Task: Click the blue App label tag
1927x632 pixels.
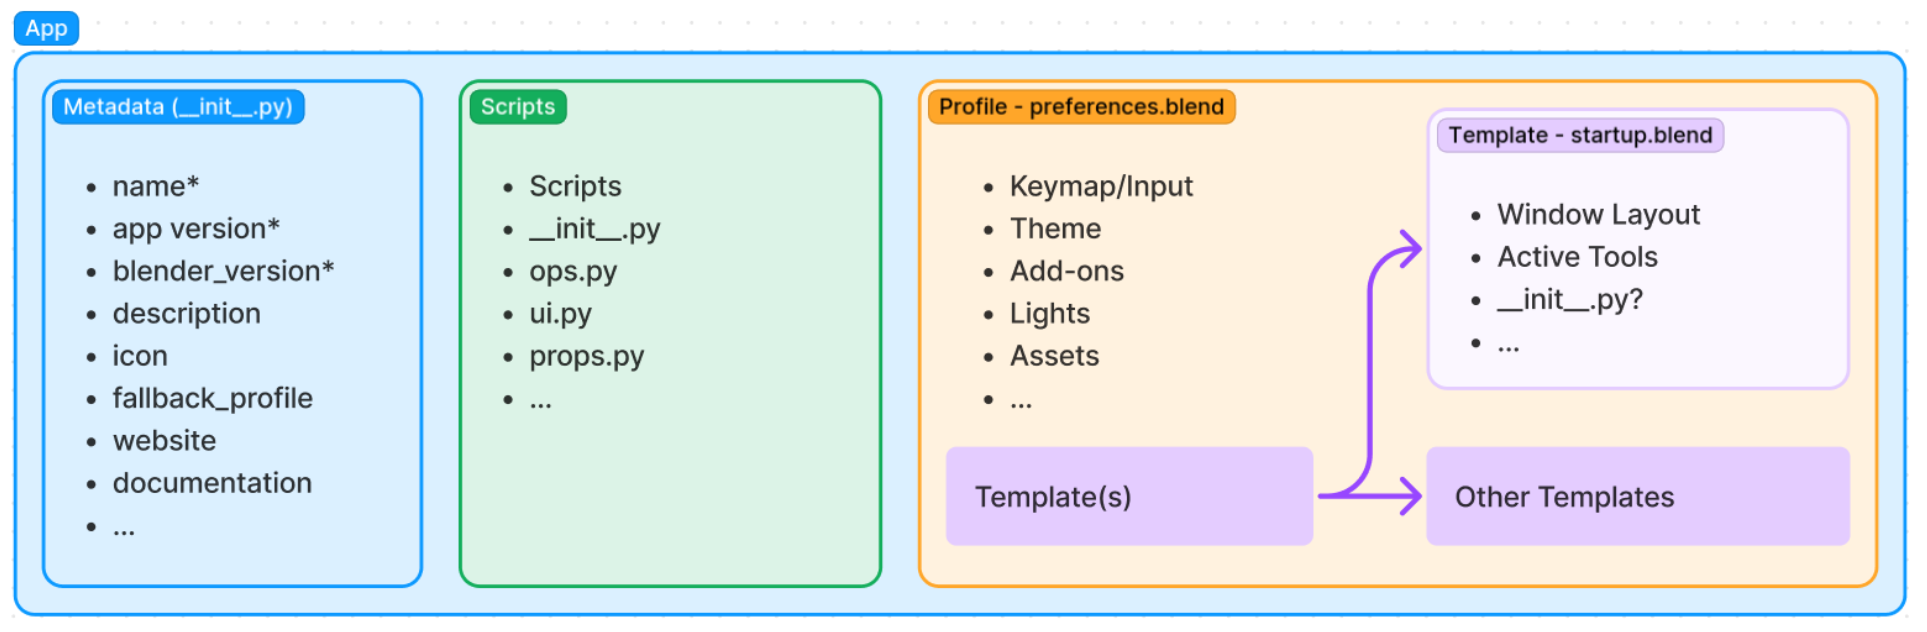Action: pyautogui.click(x=46, y=28)
